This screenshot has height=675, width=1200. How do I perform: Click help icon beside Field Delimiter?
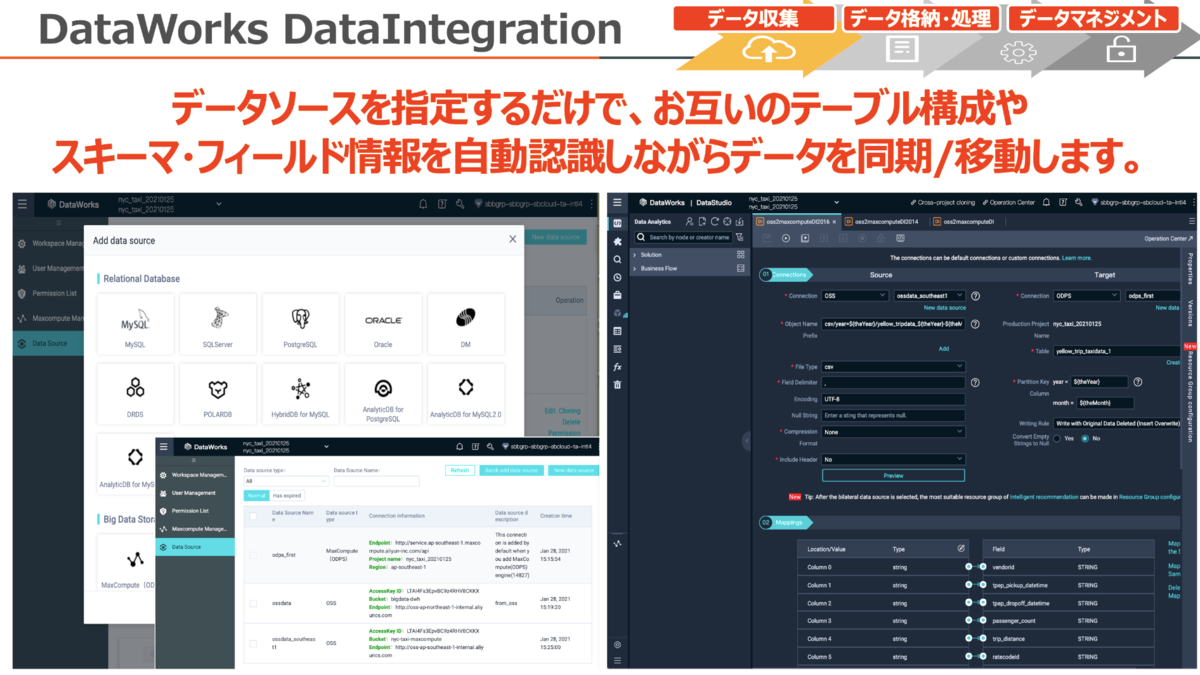point(975,382)
